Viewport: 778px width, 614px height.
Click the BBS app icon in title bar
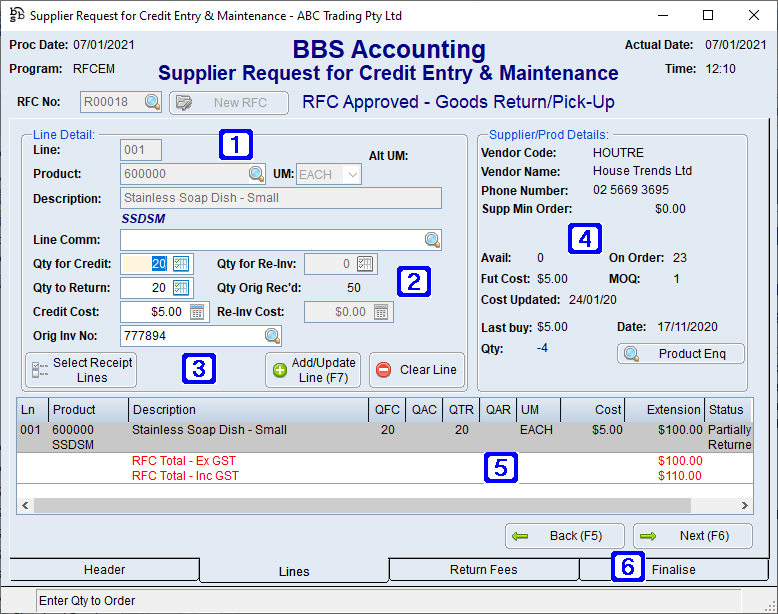click(x=17, y=15)
